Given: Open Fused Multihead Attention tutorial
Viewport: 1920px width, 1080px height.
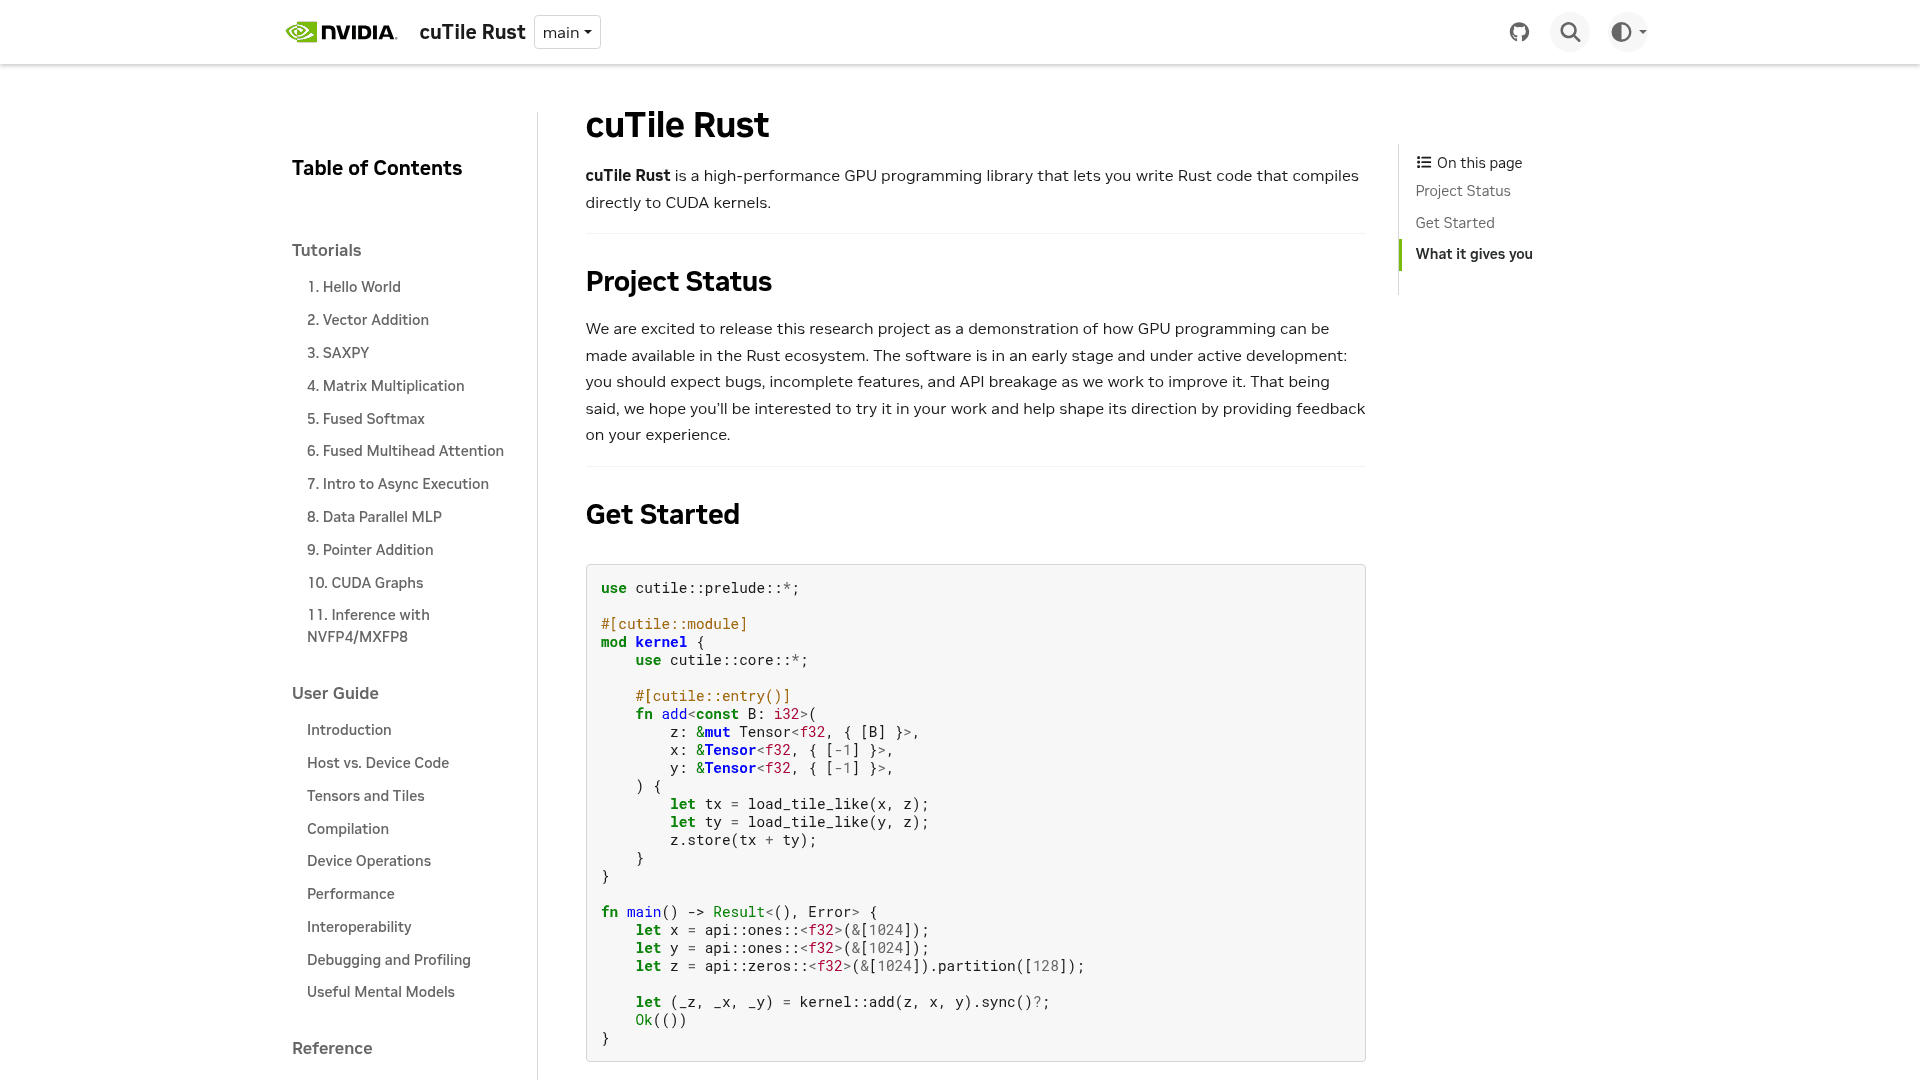Looking at the screenshot, I should pos(405,451).
